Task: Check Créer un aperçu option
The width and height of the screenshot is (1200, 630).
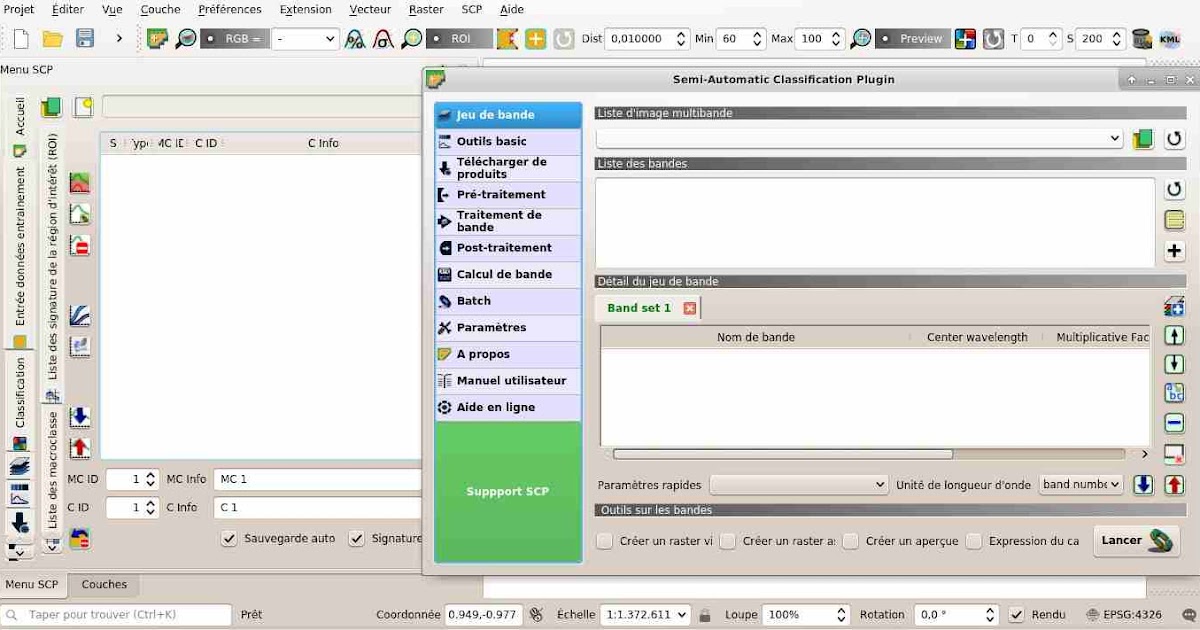Action: click(x=851, y=541)
